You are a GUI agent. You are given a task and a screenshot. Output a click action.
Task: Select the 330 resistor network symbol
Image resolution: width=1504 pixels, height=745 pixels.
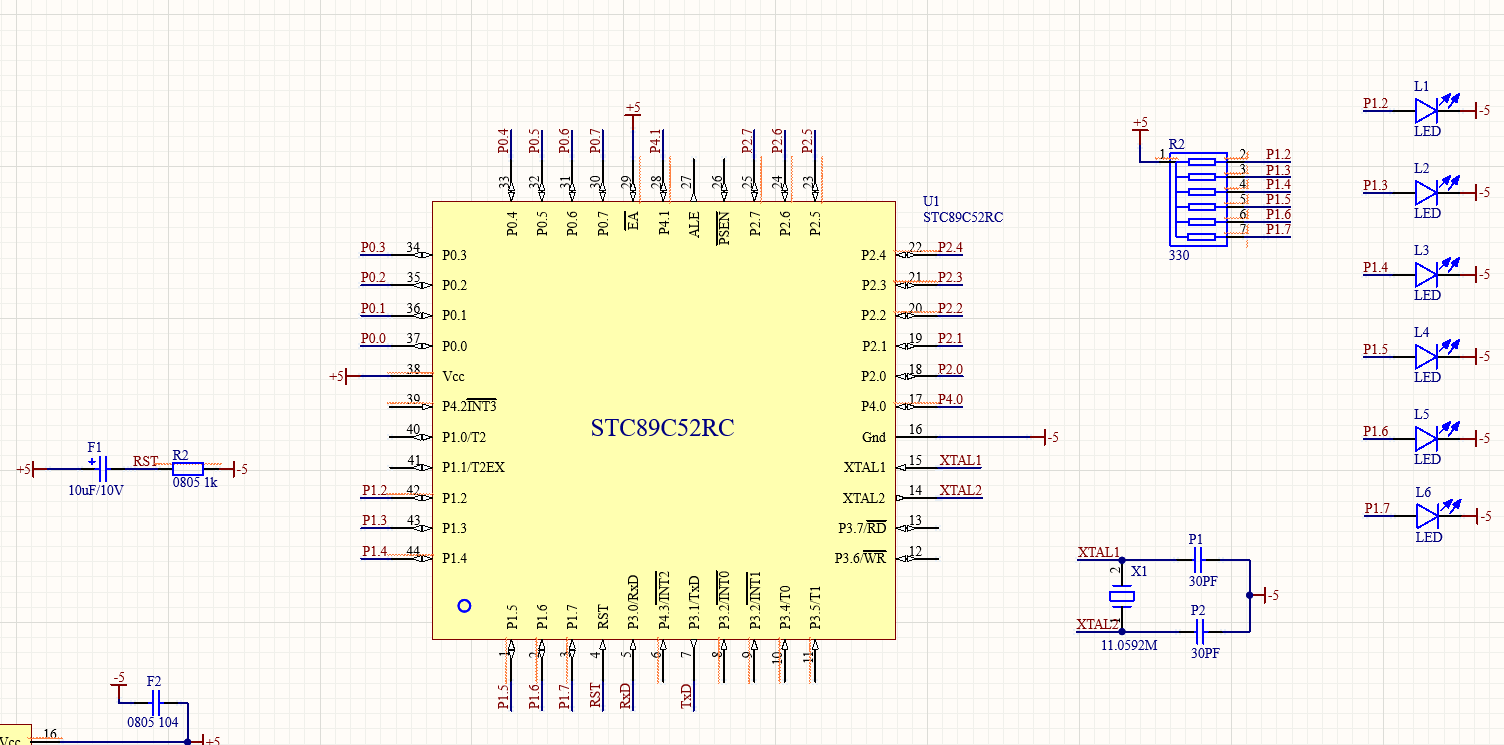pyautogui.click(x=1197, y=198)
